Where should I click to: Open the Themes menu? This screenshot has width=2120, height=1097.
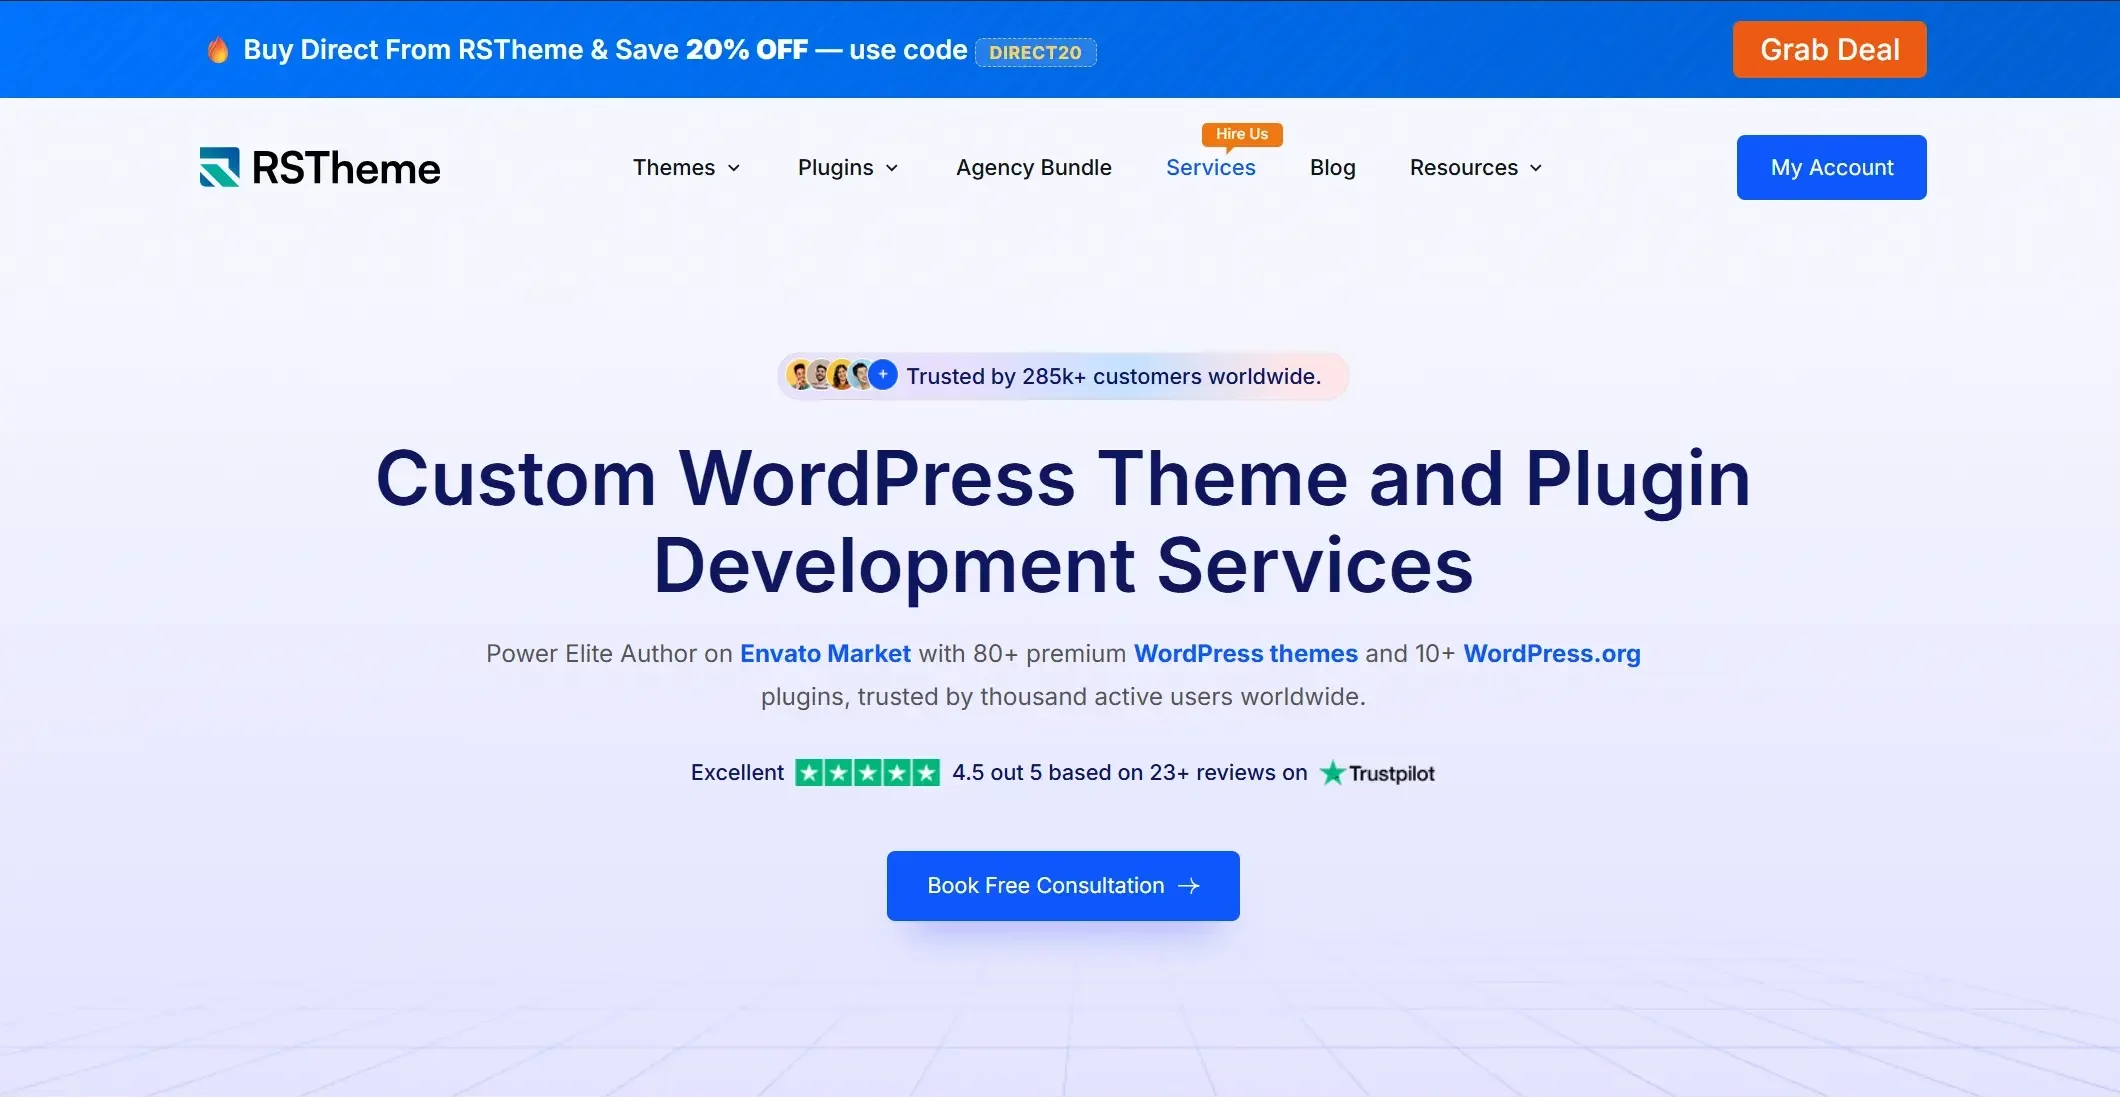686,167
